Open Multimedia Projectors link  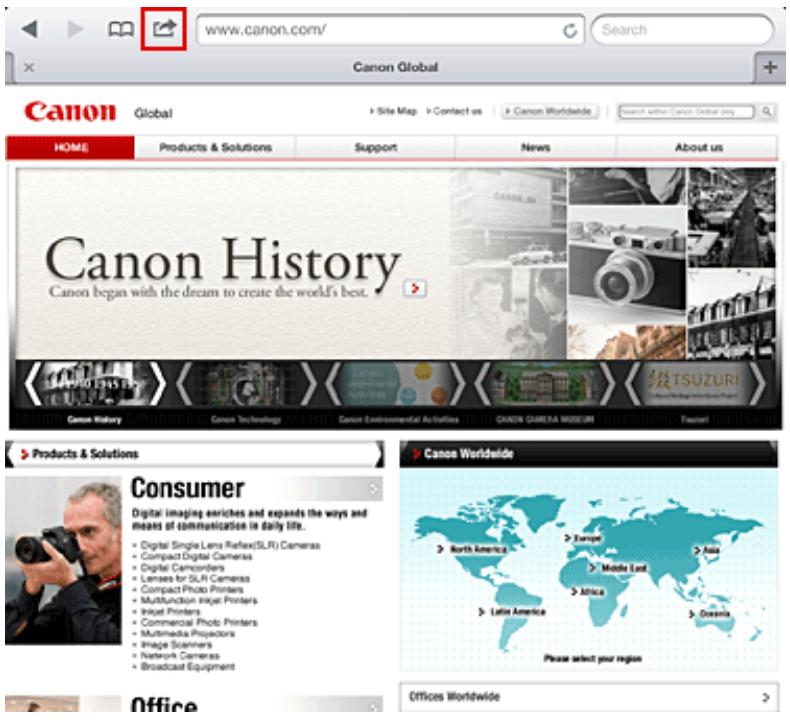click(x=187, y=634)
